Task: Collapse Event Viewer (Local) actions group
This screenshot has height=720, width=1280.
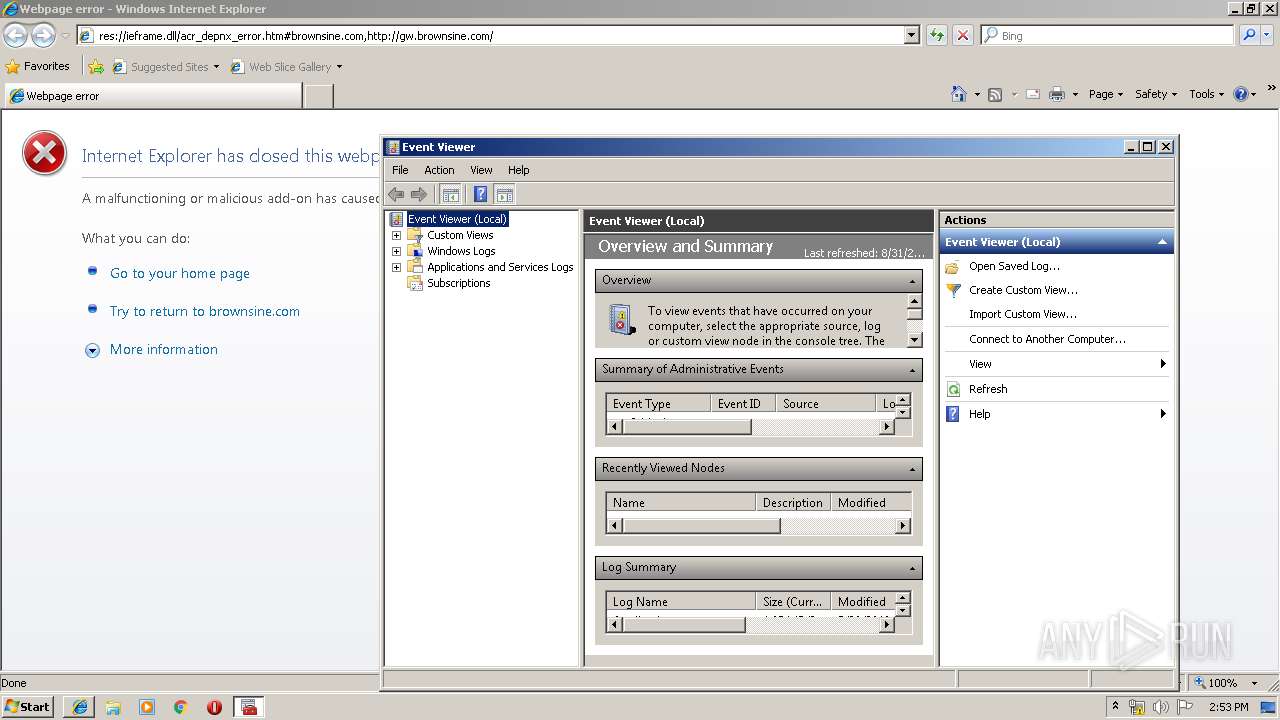Action: (1162, 242)
